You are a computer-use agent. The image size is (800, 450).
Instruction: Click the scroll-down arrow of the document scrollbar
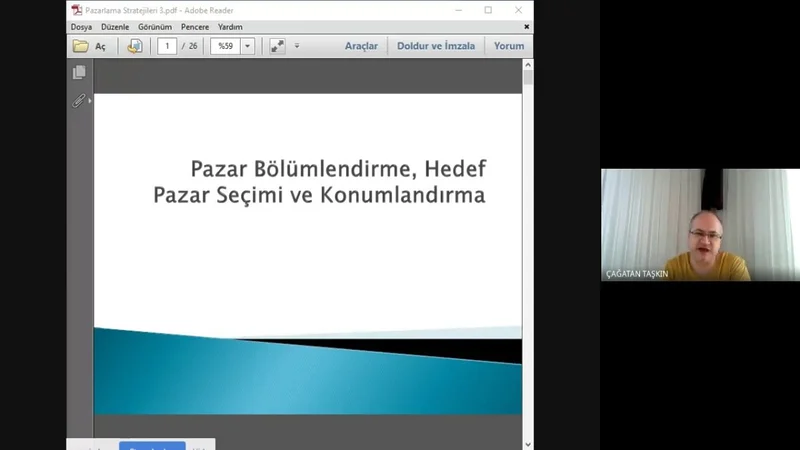point(528,445)
